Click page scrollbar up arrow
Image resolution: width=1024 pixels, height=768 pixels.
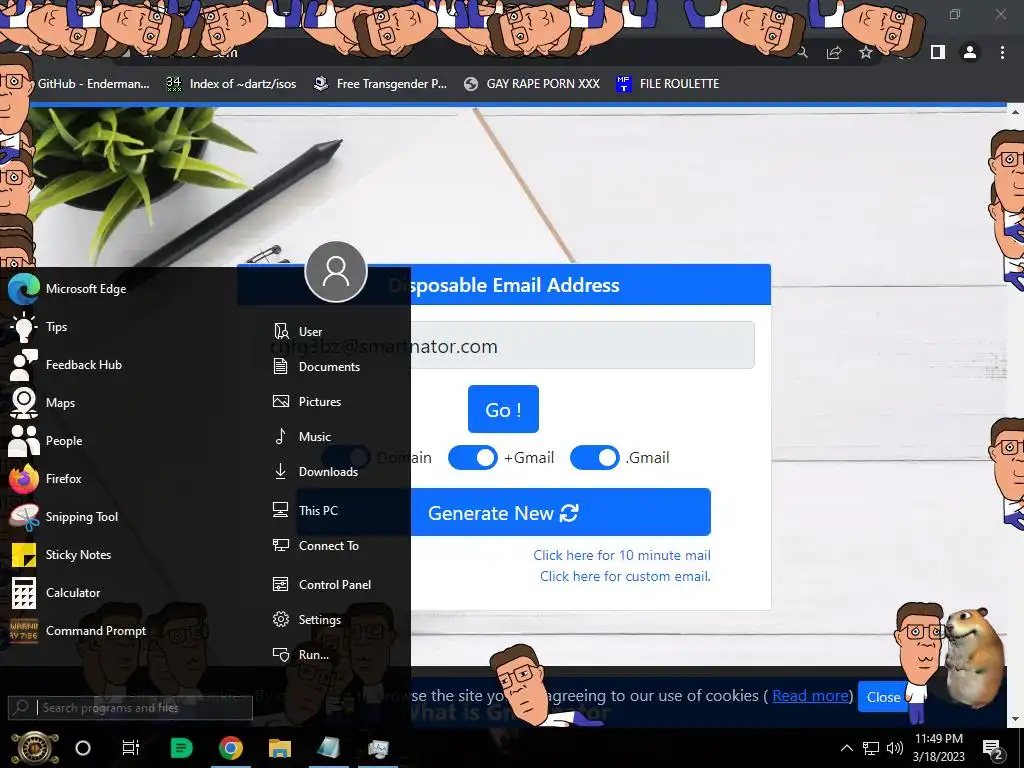[x=1016, y=112]
